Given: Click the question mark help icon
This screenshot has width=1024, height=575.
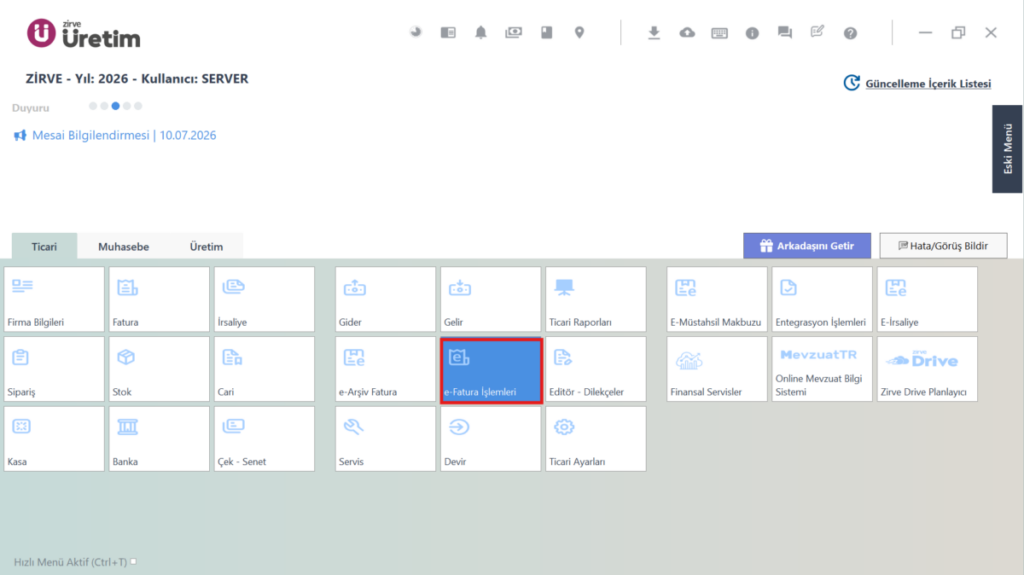Looking at the screenshot, I should pyautogui.click(x=850, y=33).
